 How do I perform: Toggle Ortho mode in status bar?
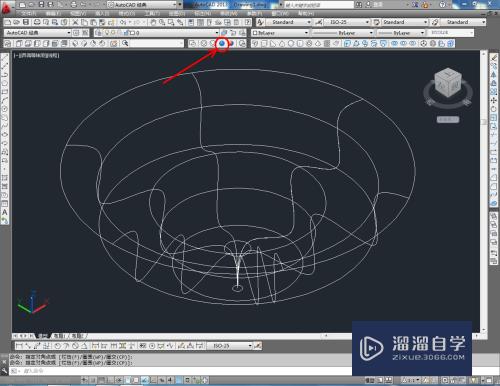point(110,380)
